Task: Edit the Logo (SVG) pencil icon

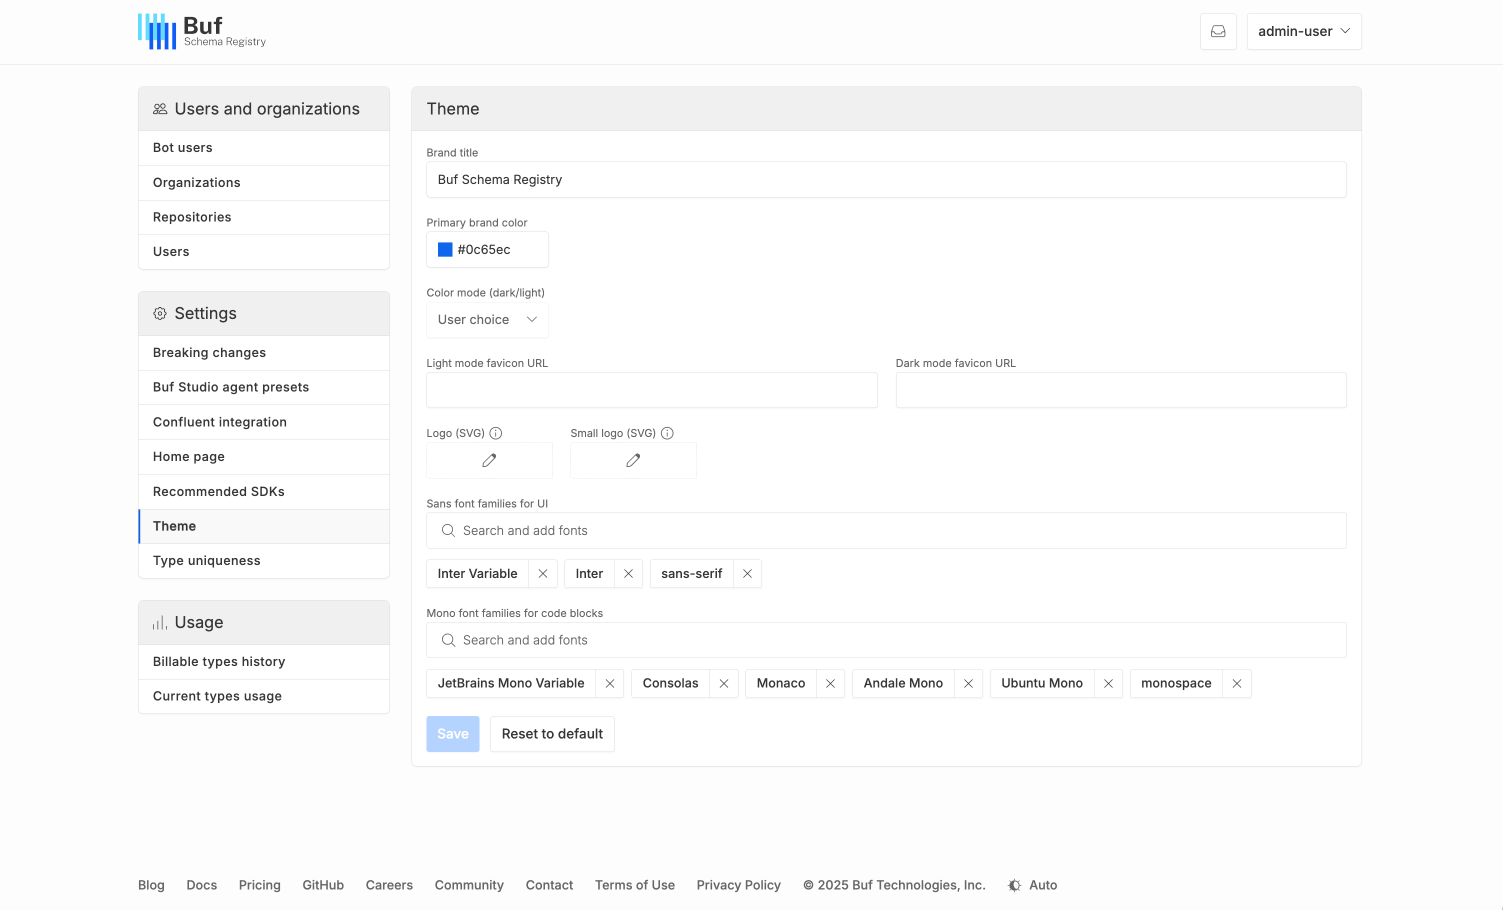Action: [x=489, y=460]
